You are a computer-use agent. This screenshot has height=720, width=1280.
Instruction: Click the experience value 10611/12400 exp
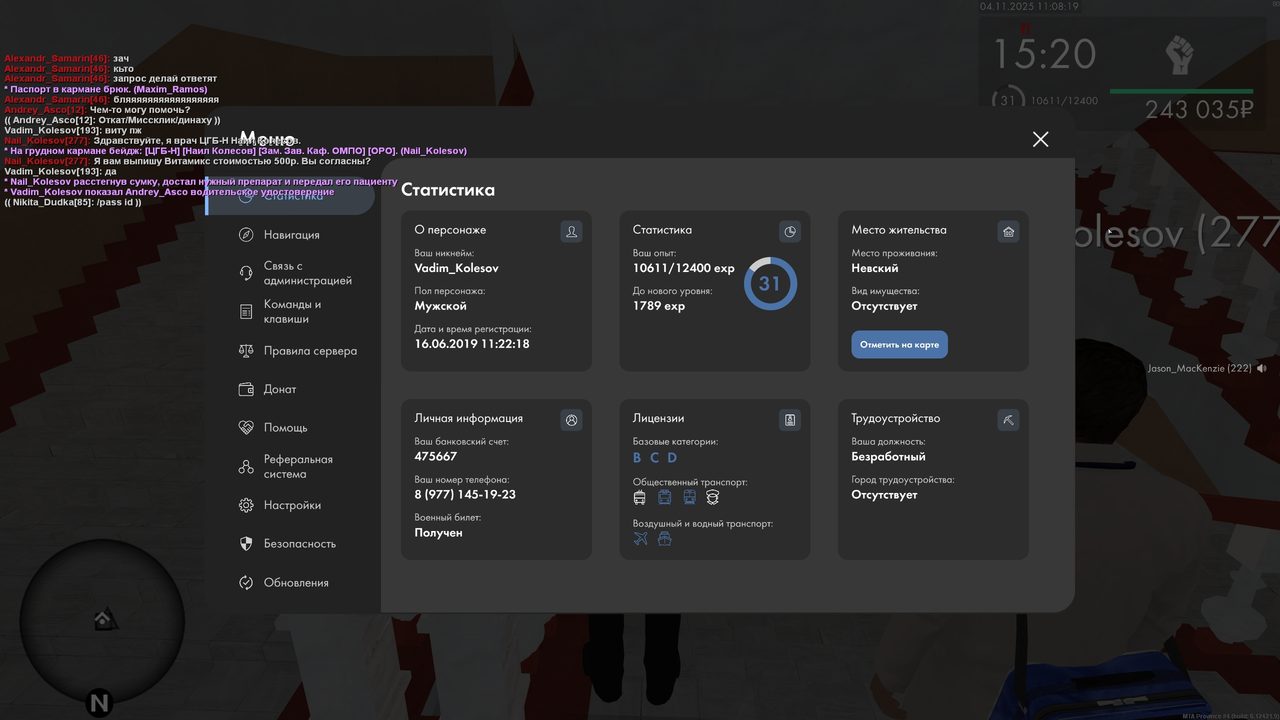tap(684, 268)
